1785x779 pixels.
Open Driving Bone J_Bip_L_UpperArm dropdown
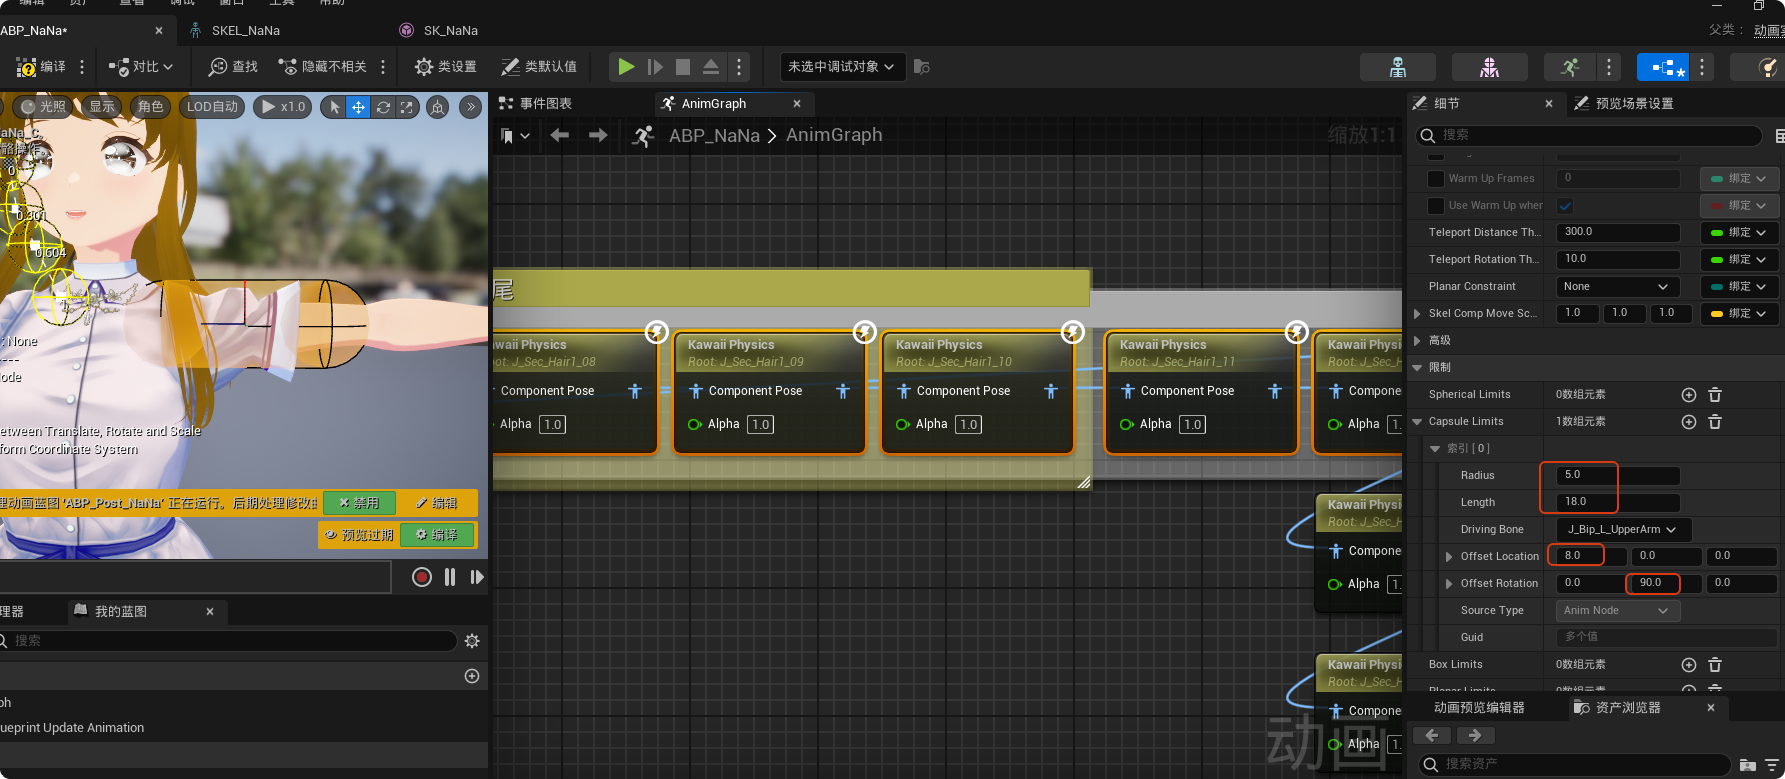1623,530
